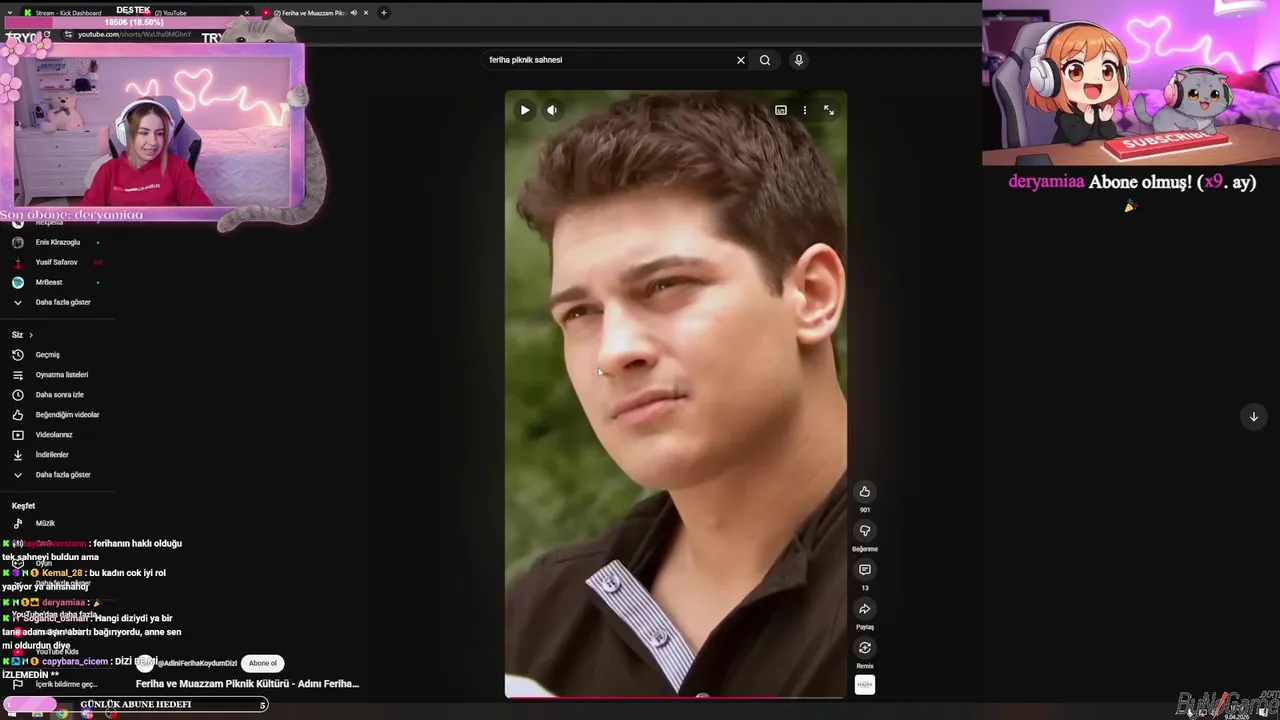Start voice search with the microphone
Screen dimensions: 1280x720
pos(798,60)
